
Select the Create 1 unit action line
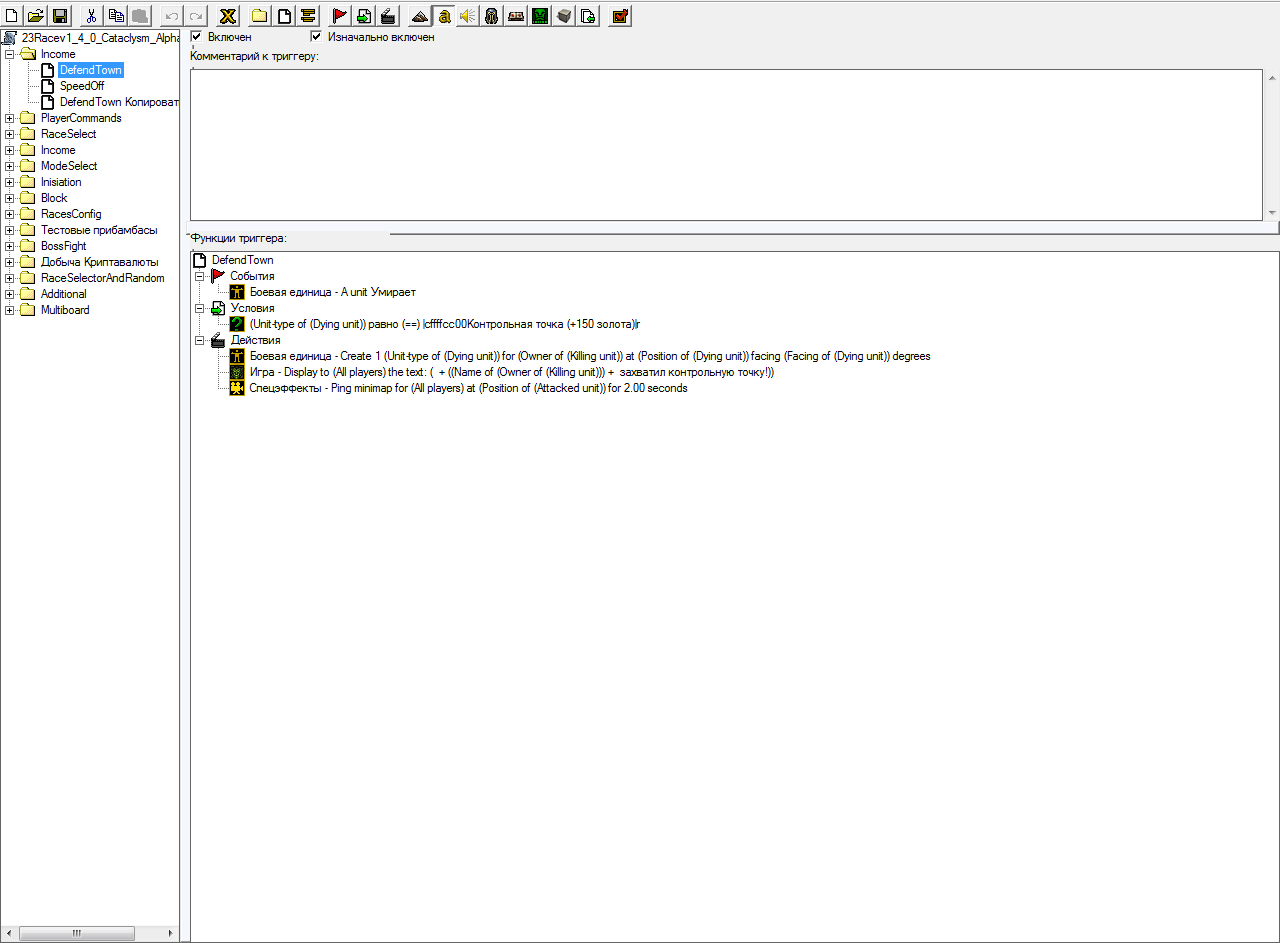pyautogui.click(x=590, y=356)
